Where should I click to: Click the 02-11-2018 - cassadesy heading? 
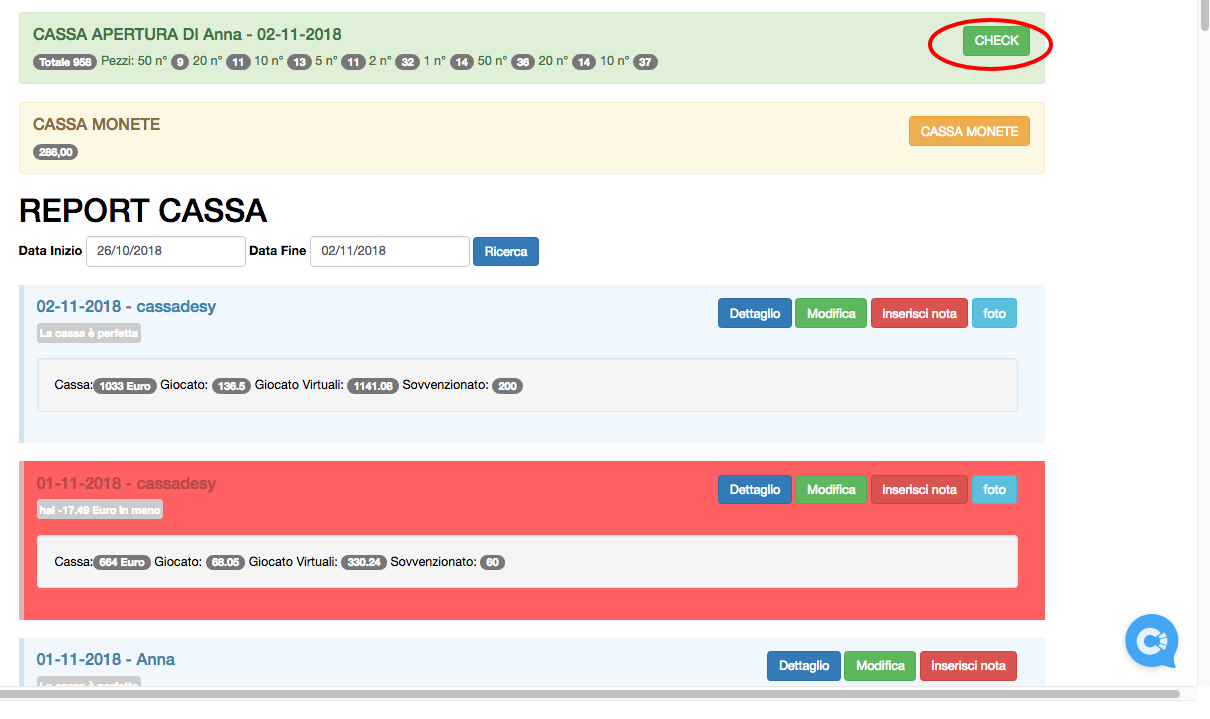[x=126, y=307]
